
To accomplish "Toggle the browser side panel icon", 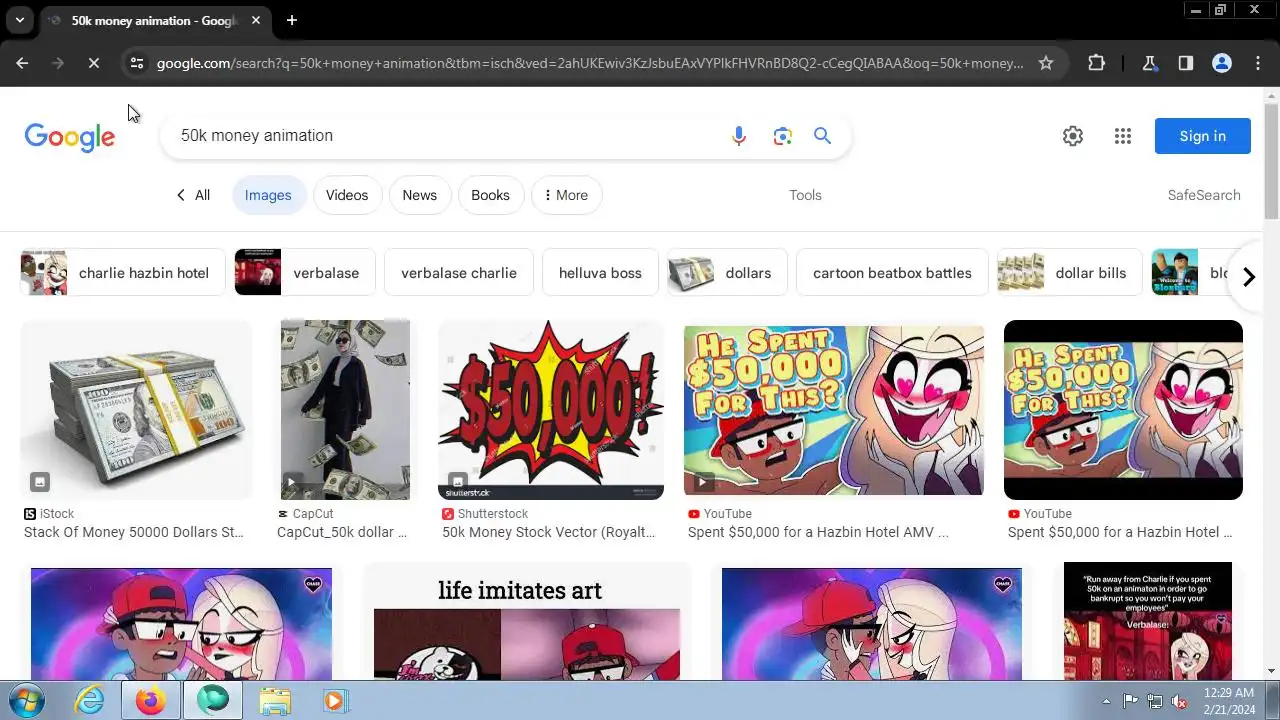I will [1185, 63].
